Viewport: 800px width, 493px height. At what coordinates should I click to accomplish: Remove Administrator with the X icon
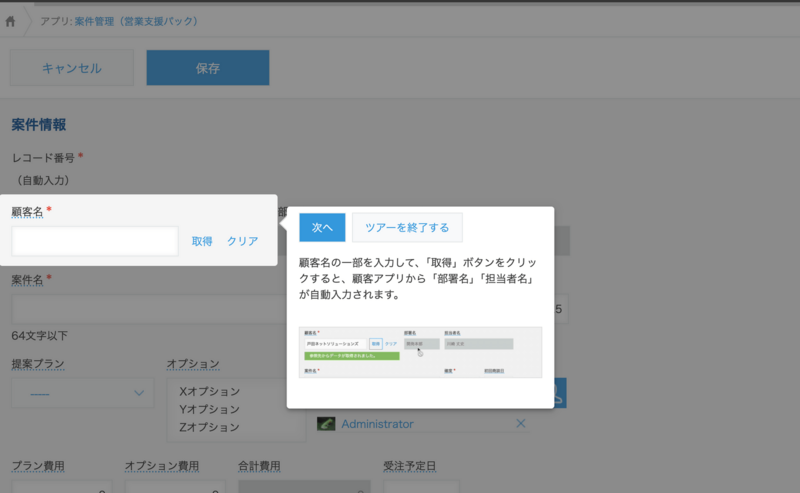[520, 424]
